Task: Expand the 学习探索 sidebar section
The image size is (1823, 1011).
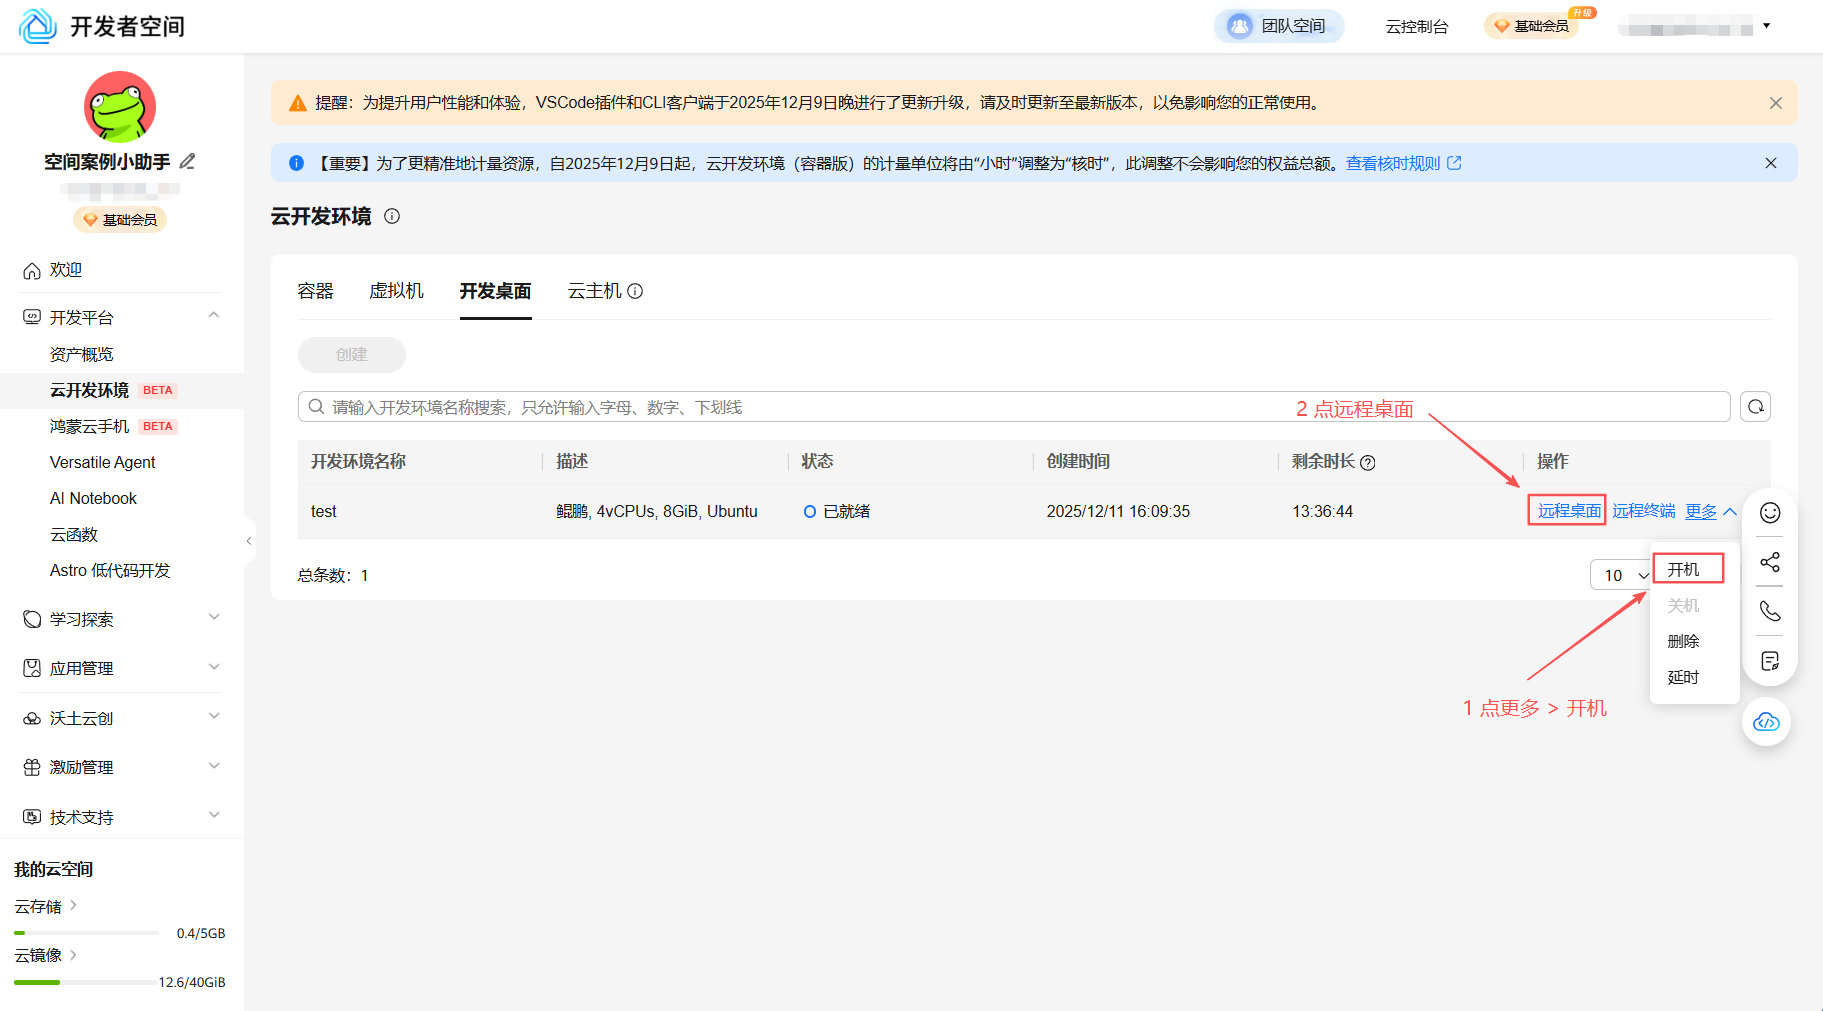Action: [x=213, y=618]
